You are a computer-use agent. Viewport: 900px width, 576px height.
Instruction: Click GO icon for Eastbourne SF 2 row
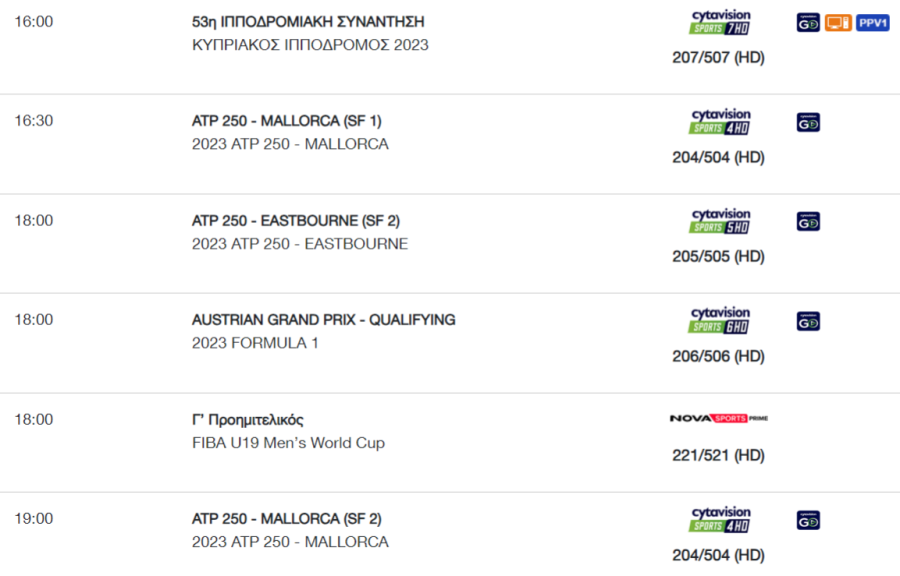(808, 221)
